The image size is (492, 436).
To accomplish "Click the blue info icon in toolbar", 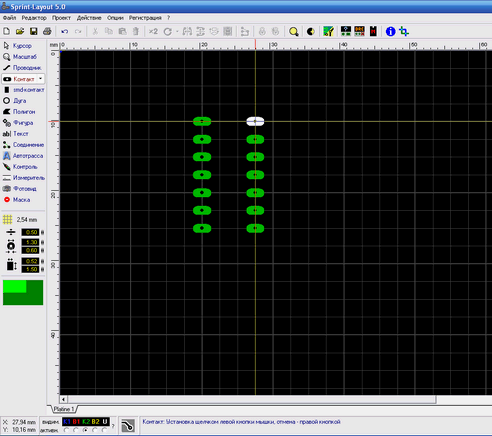I will [x=390, y=32].
